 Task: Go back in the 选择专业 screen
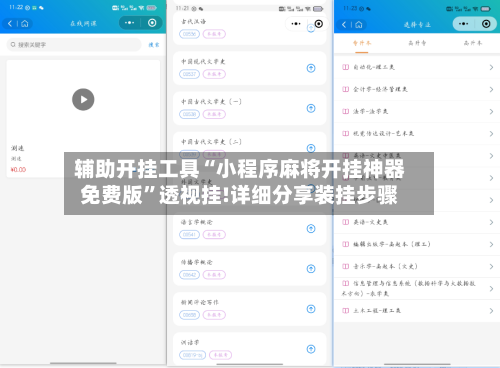point(344,24)
